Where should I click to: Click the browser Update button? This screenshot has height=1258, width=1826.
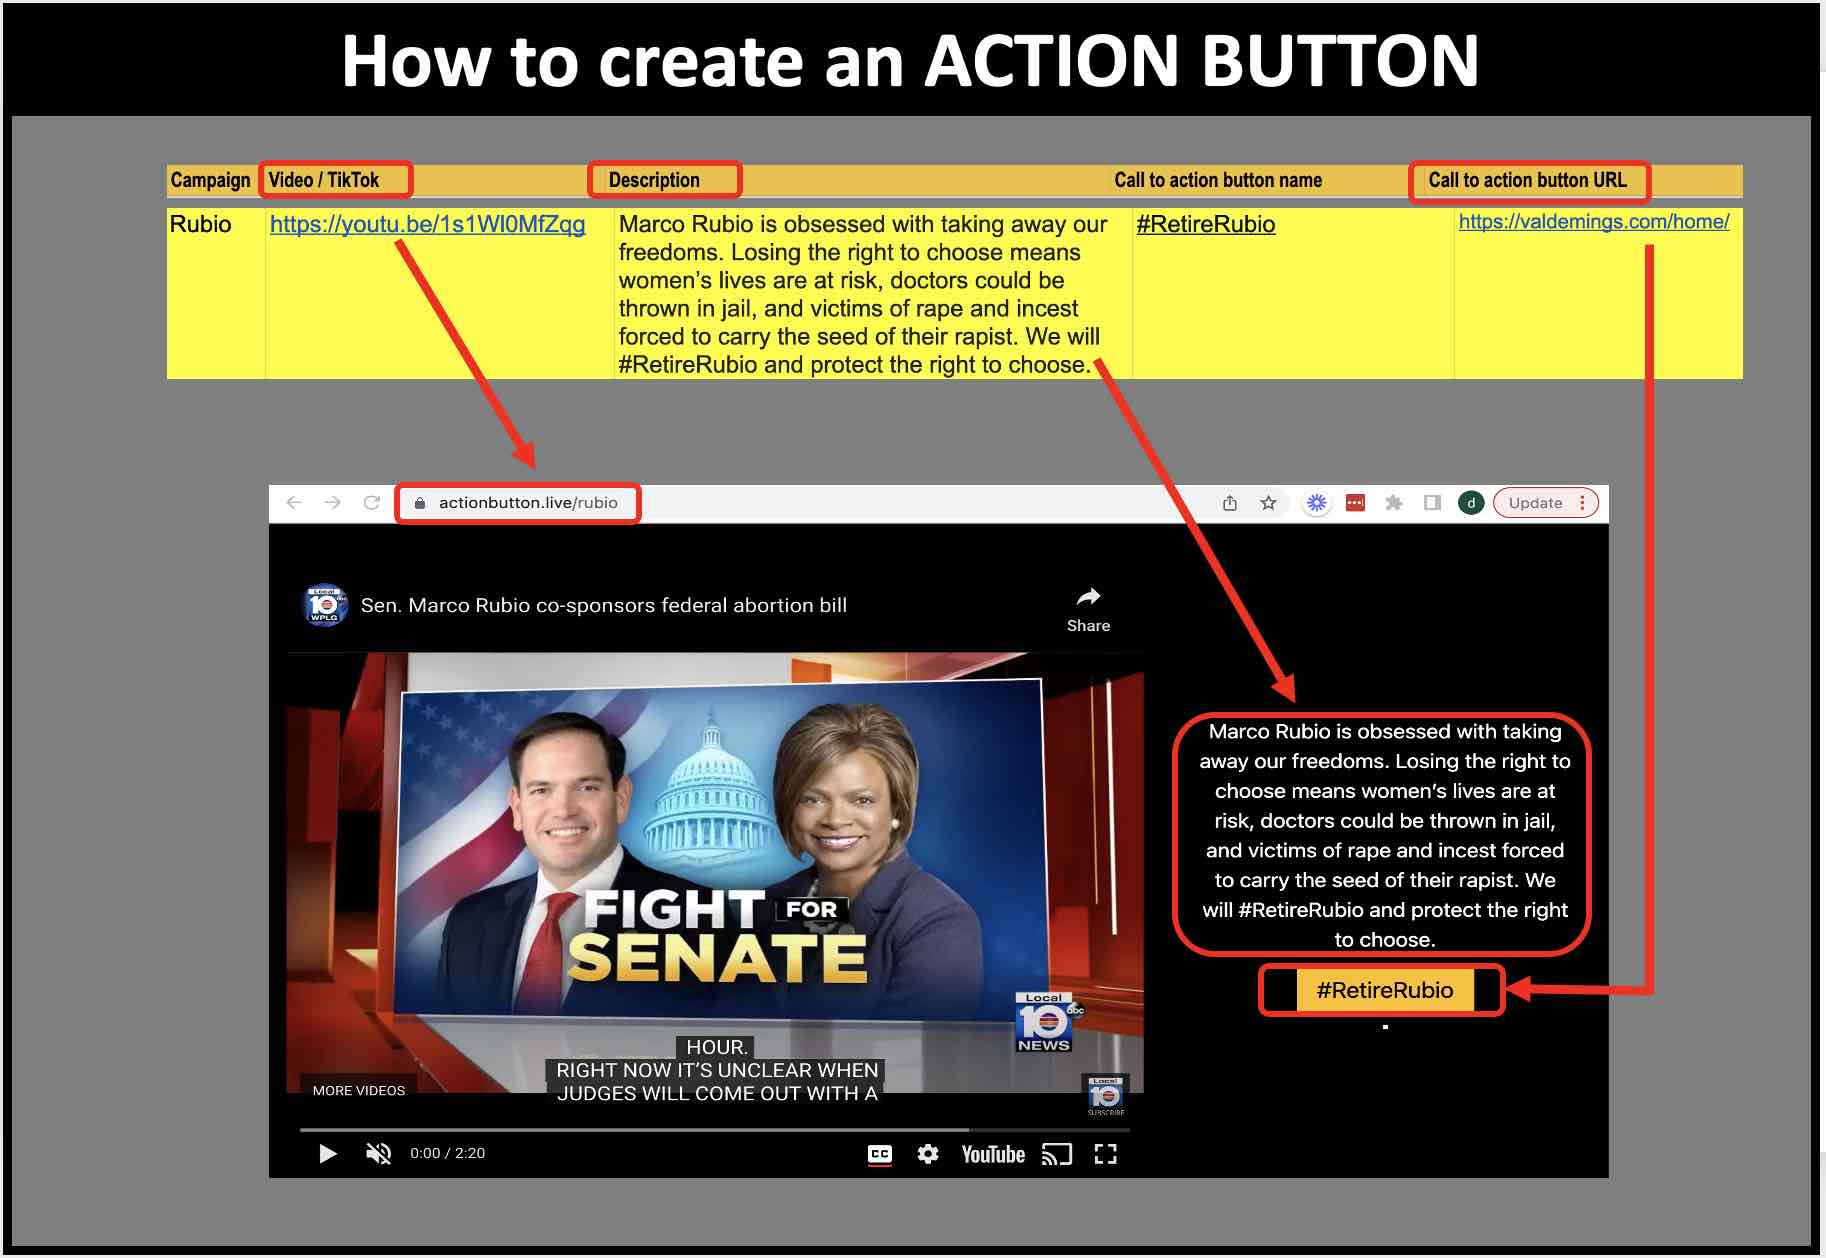click(x=1535, y=502)
